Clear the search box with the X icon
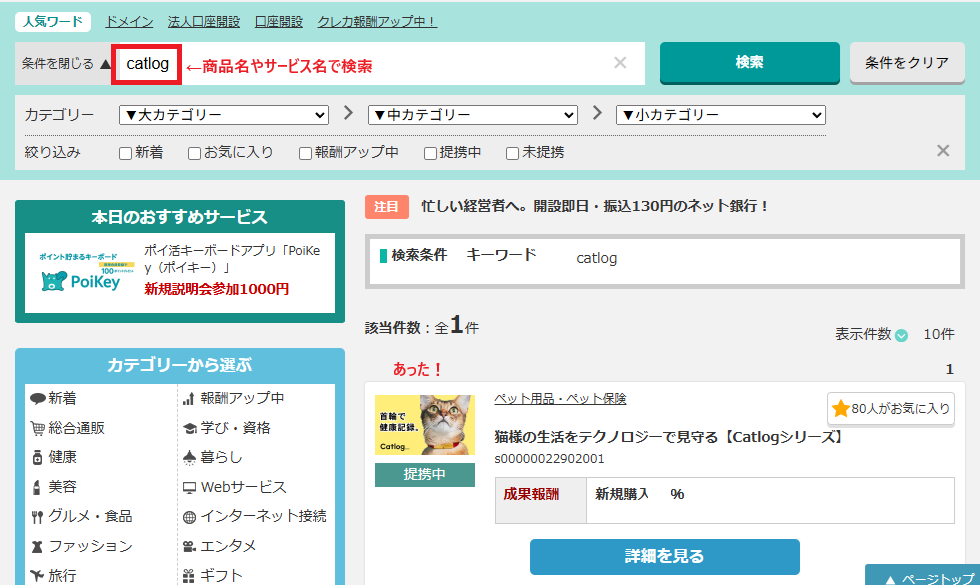980x585 pixels. click(620, 62)
